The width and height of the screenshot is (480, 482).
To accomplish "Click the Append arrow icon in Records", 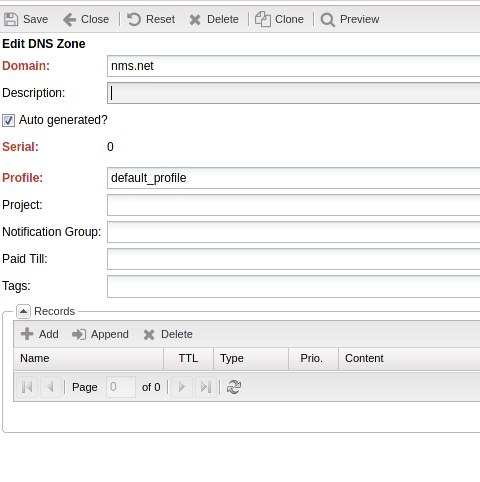I will coord(79,334).
